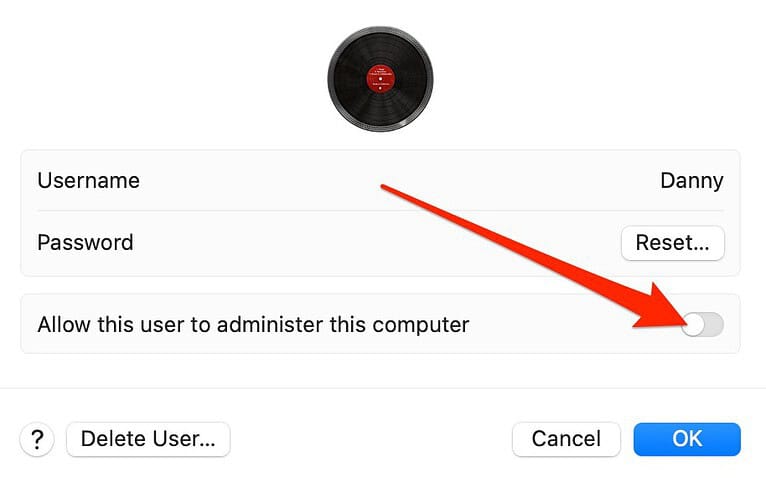Click the Username label
The image size is (766, 478).
click(88, 181)
